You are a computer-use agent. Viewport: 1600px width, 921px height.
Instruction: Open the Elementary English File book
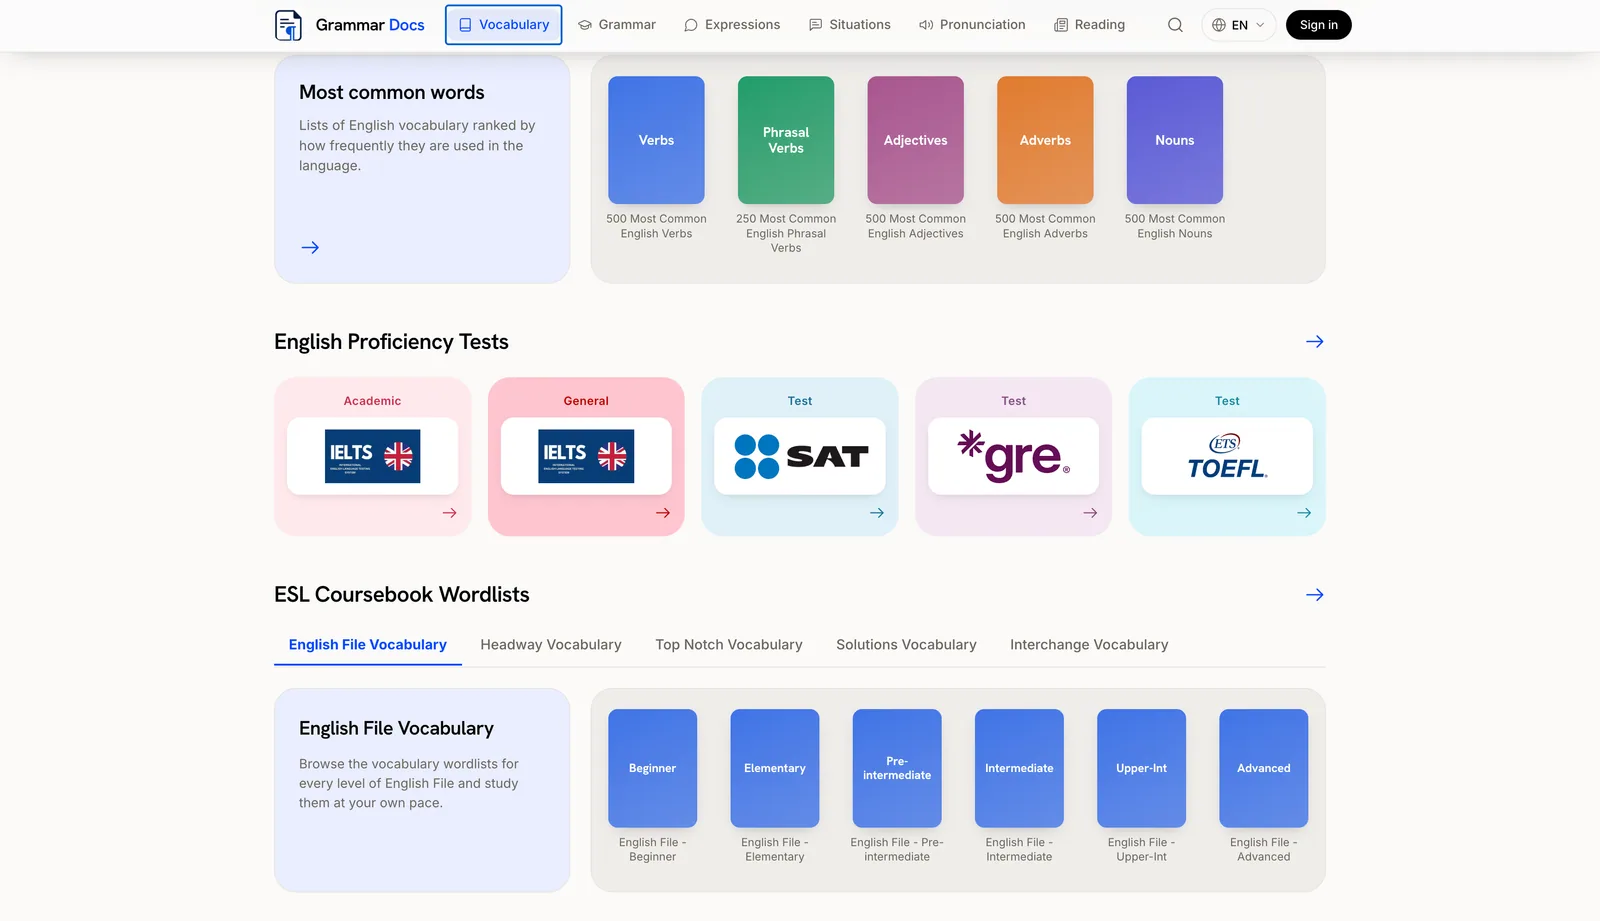pos(775,768)
